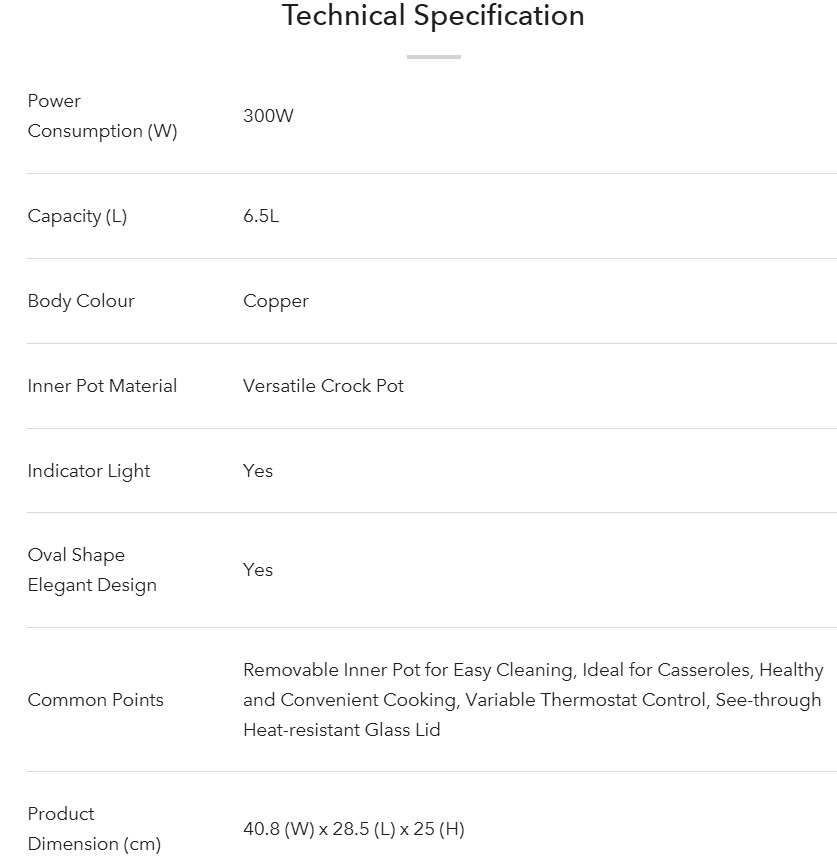837x867 pixels.
Task: Select the Copper colour value
Action: pos(276,301)
